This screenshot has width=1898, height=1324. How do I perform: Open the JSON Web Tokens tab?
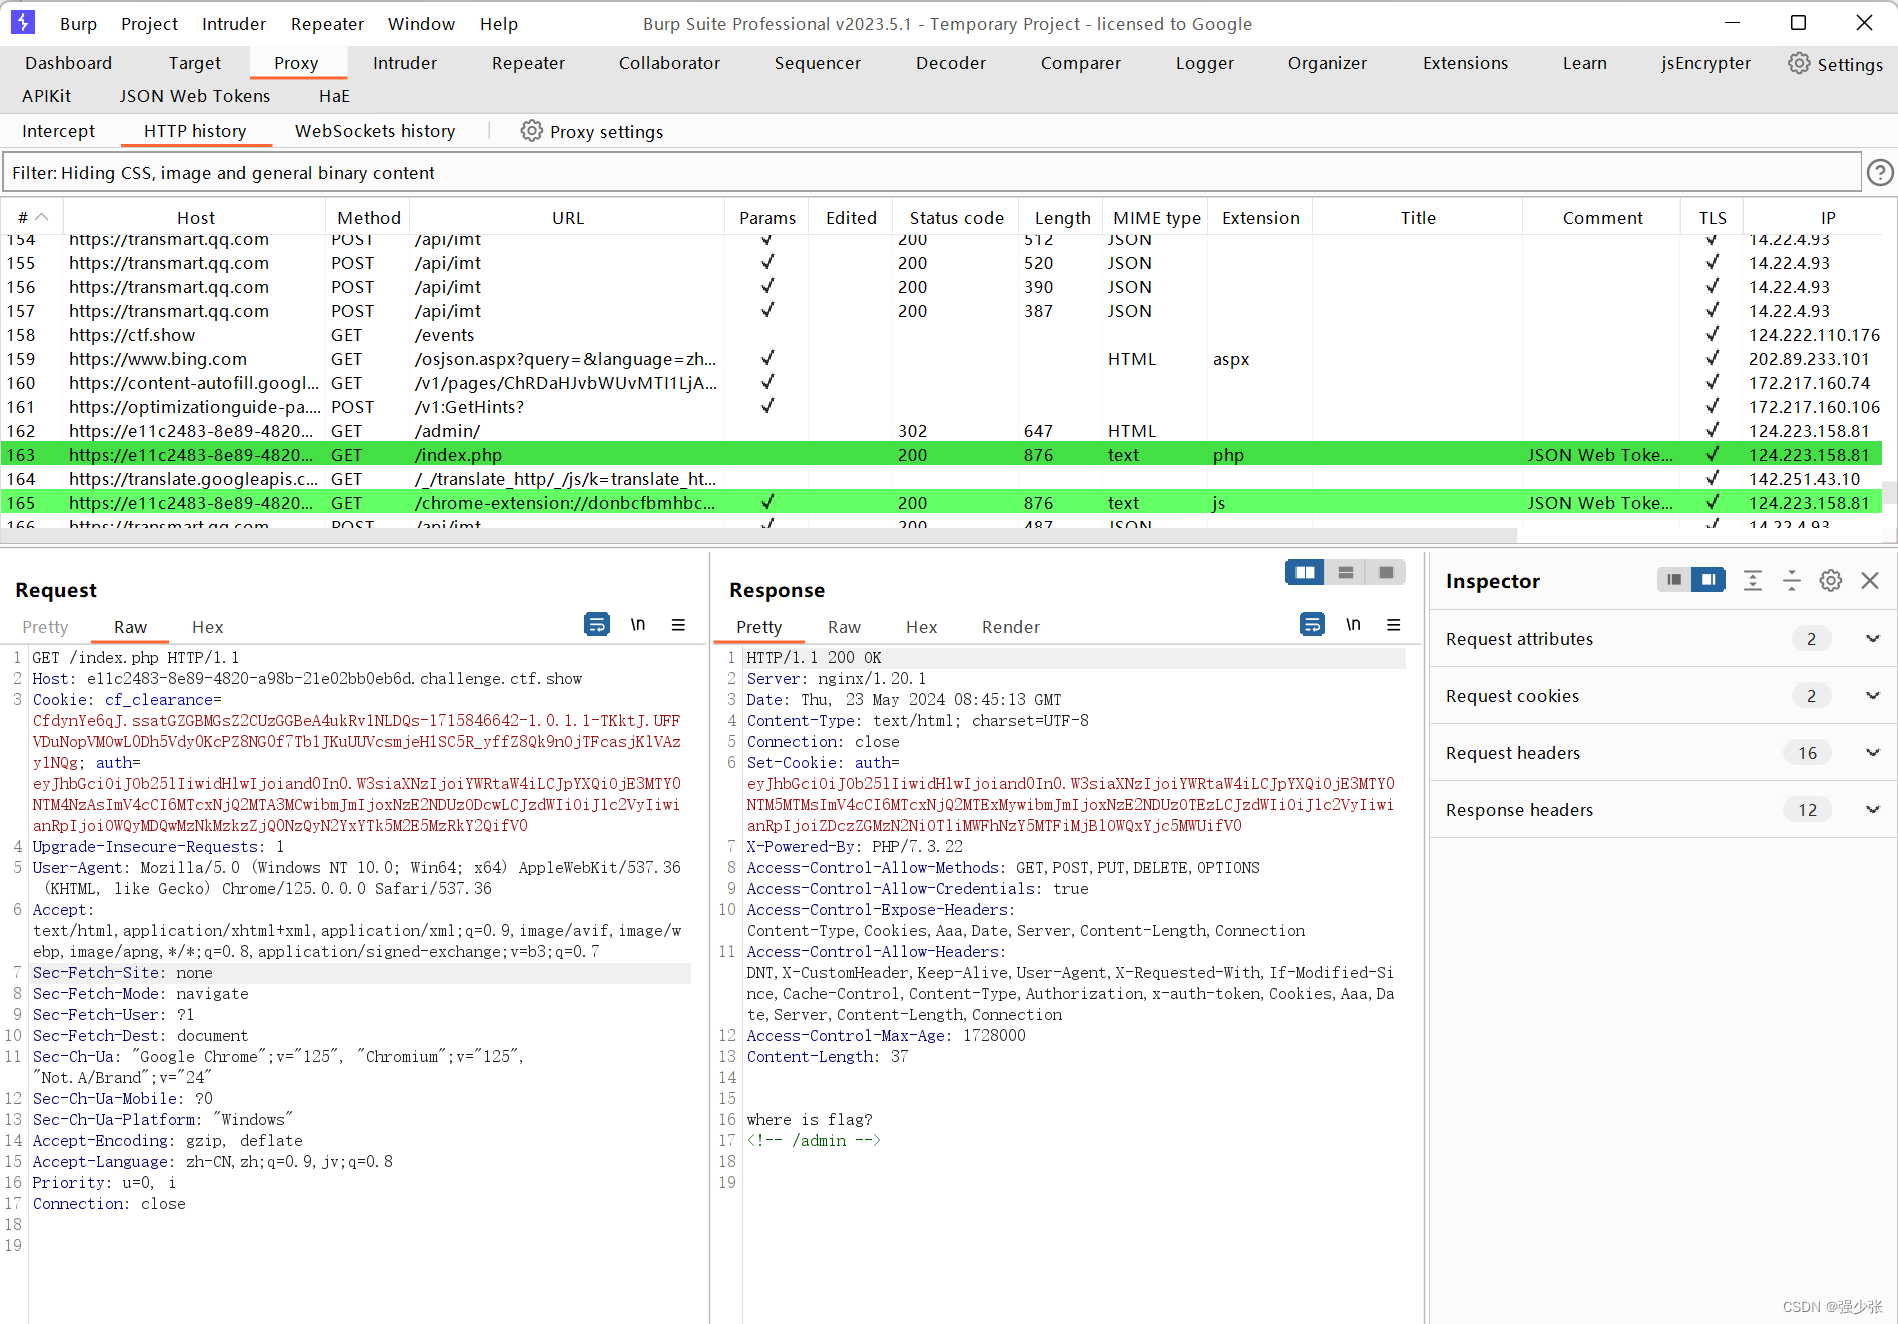tap(195, 96)
